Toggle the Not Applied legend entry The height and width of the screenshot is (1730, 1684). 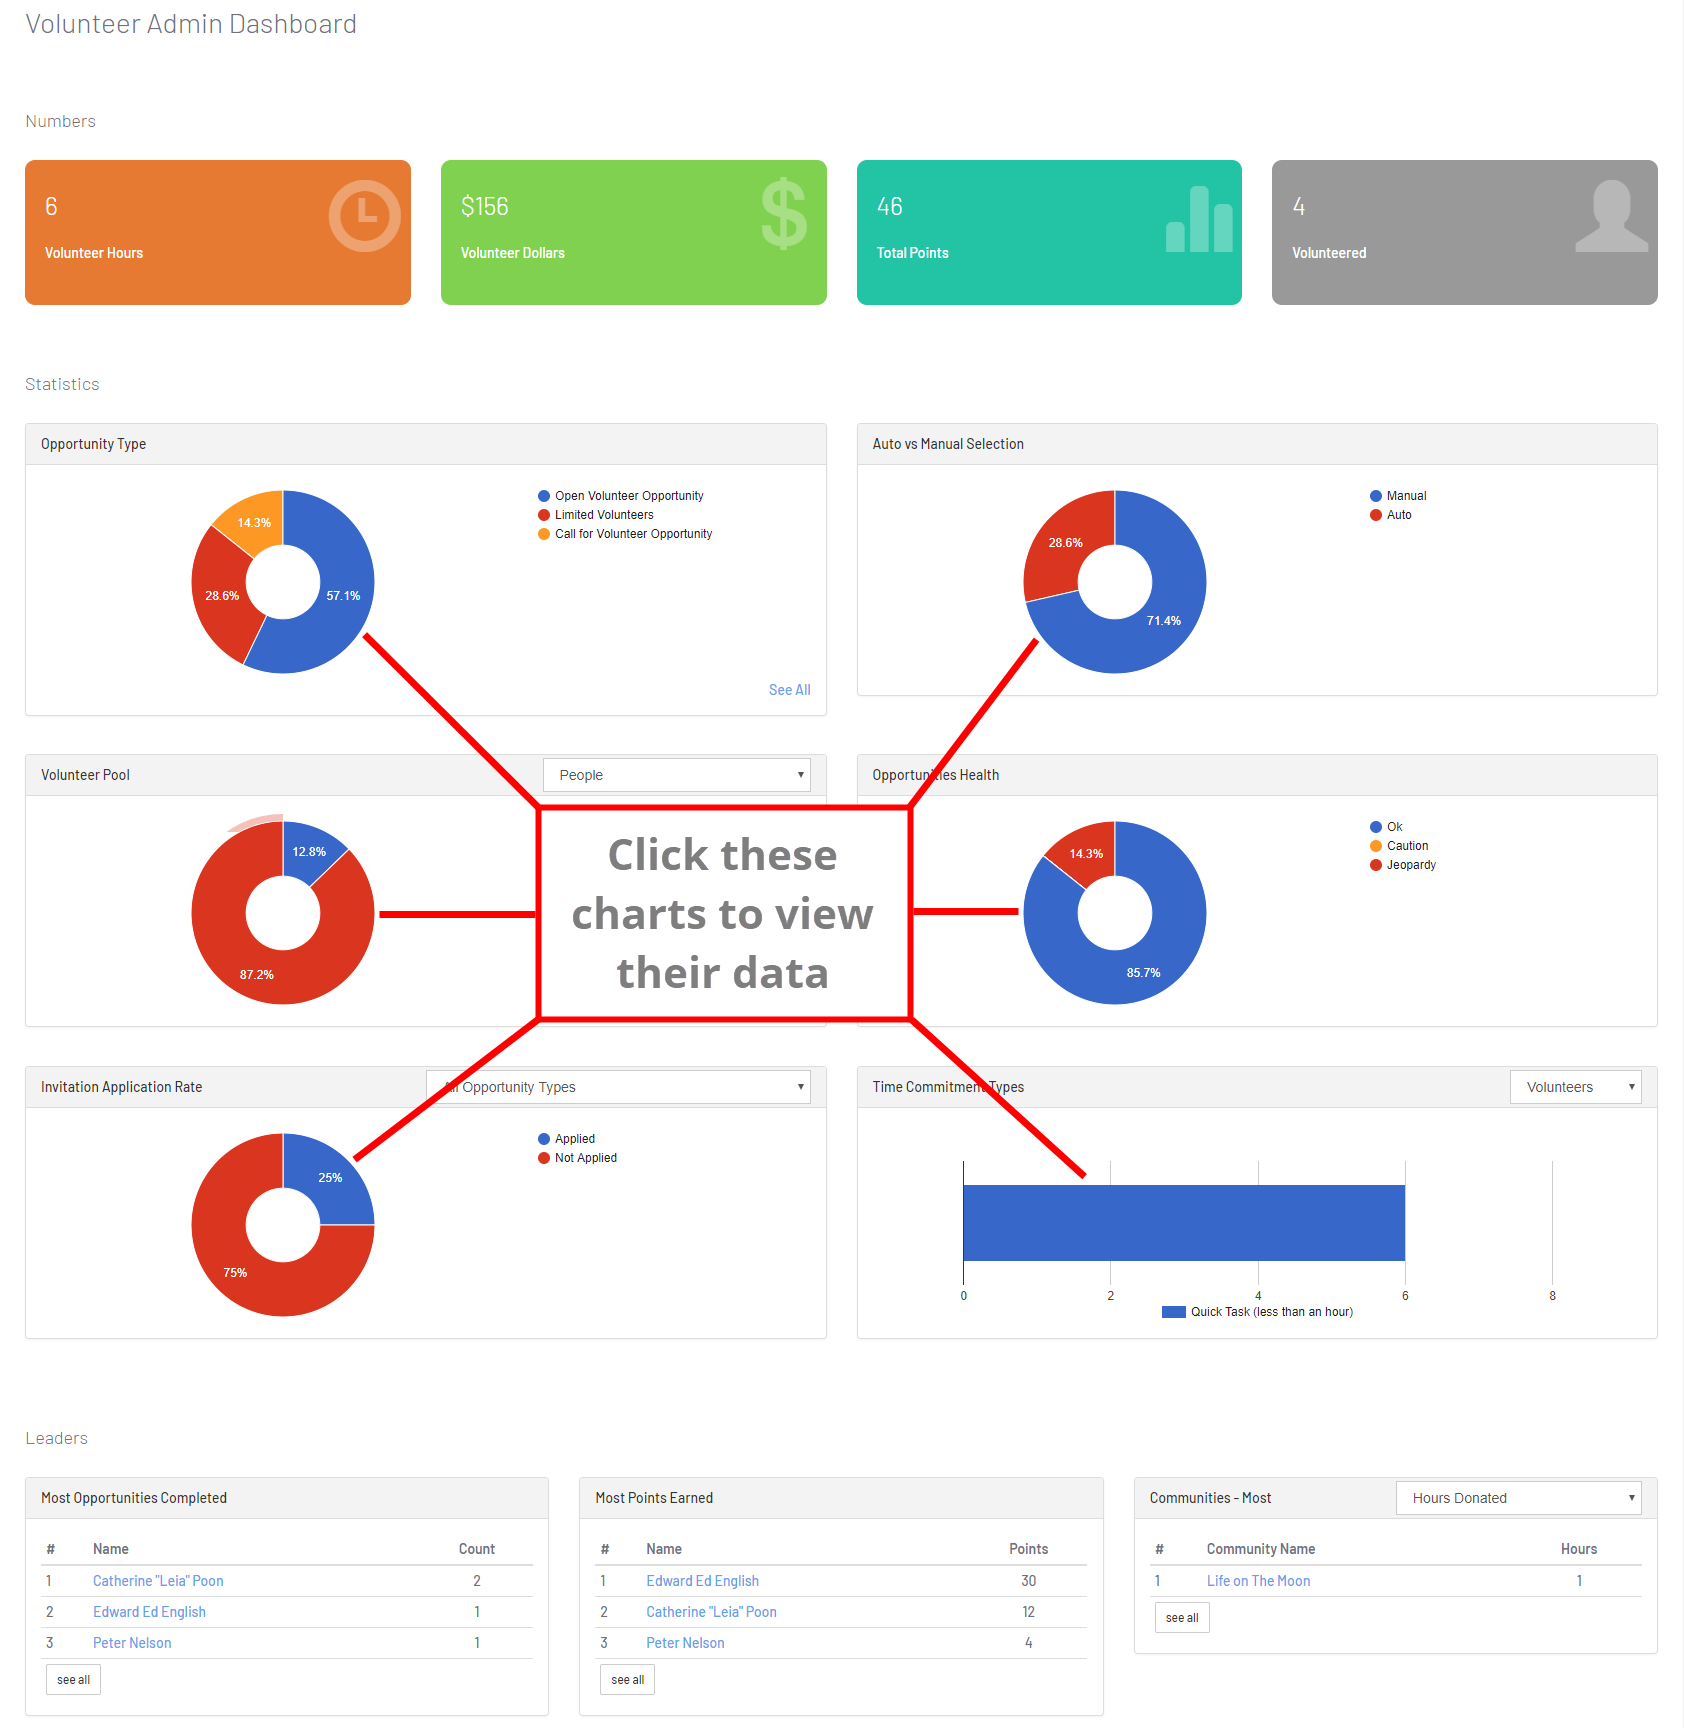coord(585,1158)
